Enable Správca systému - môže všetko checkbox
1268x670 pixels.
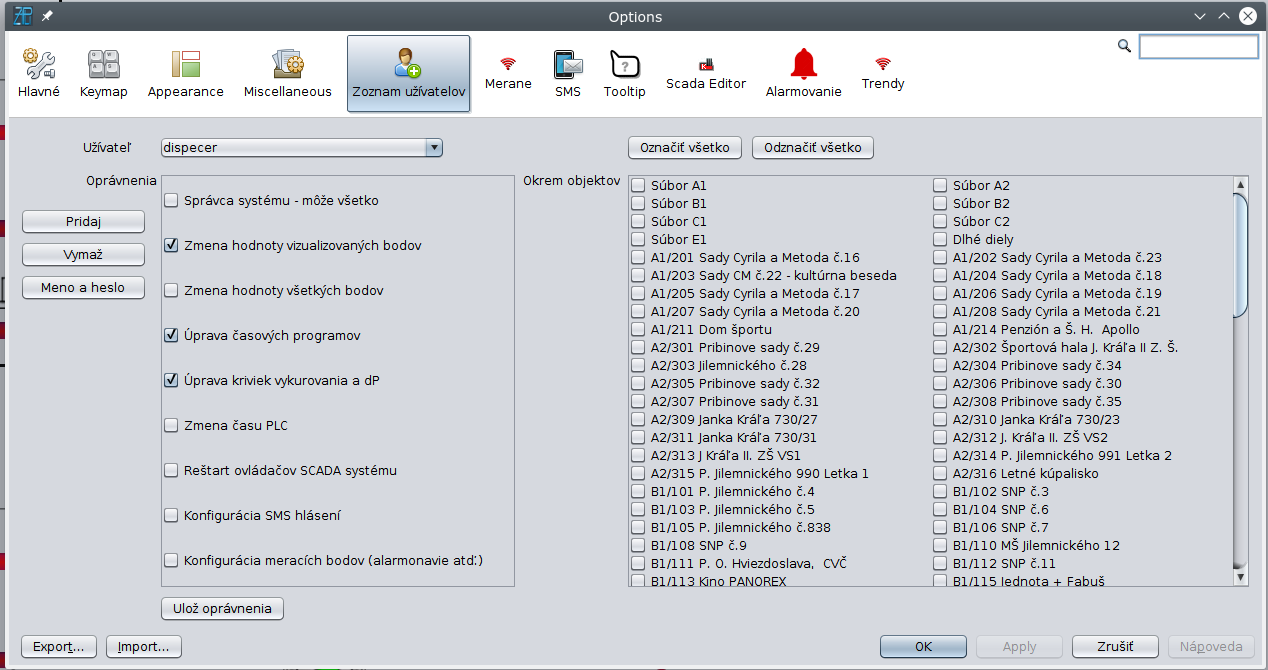[172, 201]
